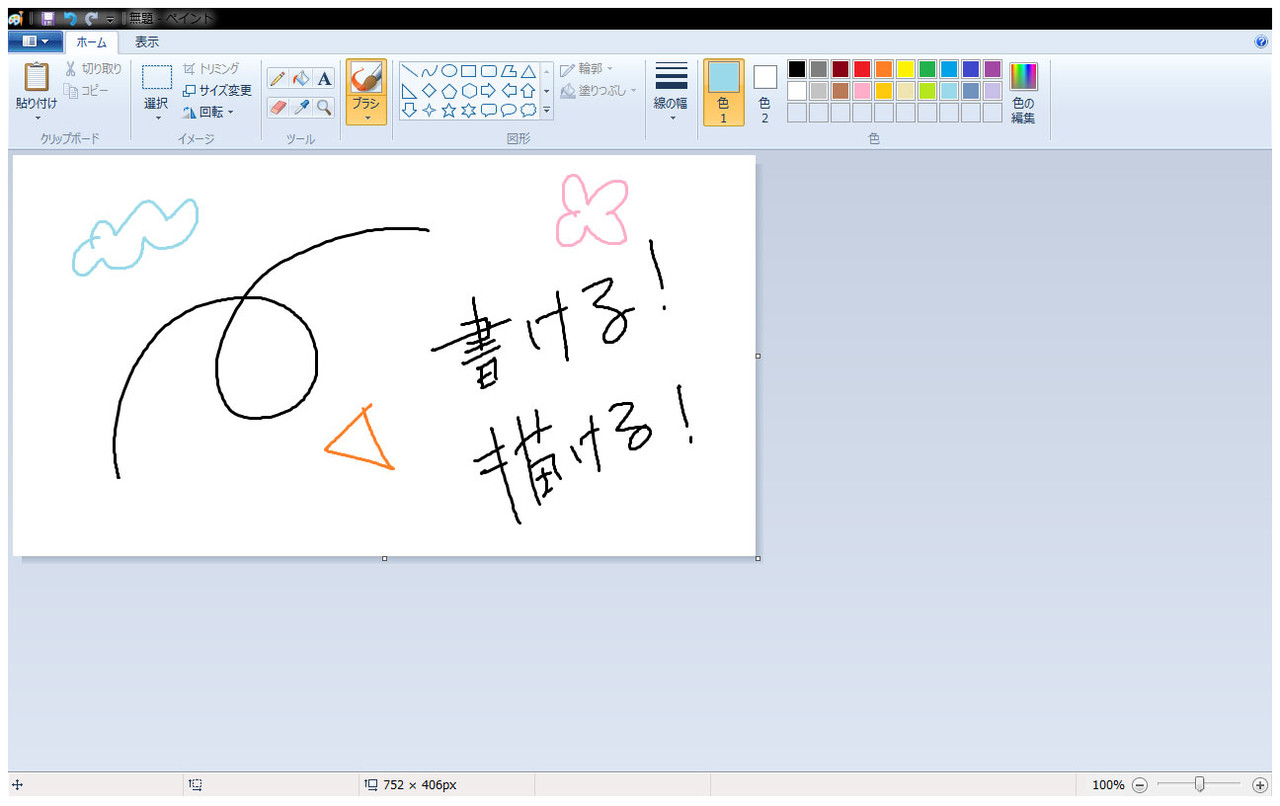Select the Curve shape
The height and width of the screenshot is (806, 1280).
click(x=429, y=71)
